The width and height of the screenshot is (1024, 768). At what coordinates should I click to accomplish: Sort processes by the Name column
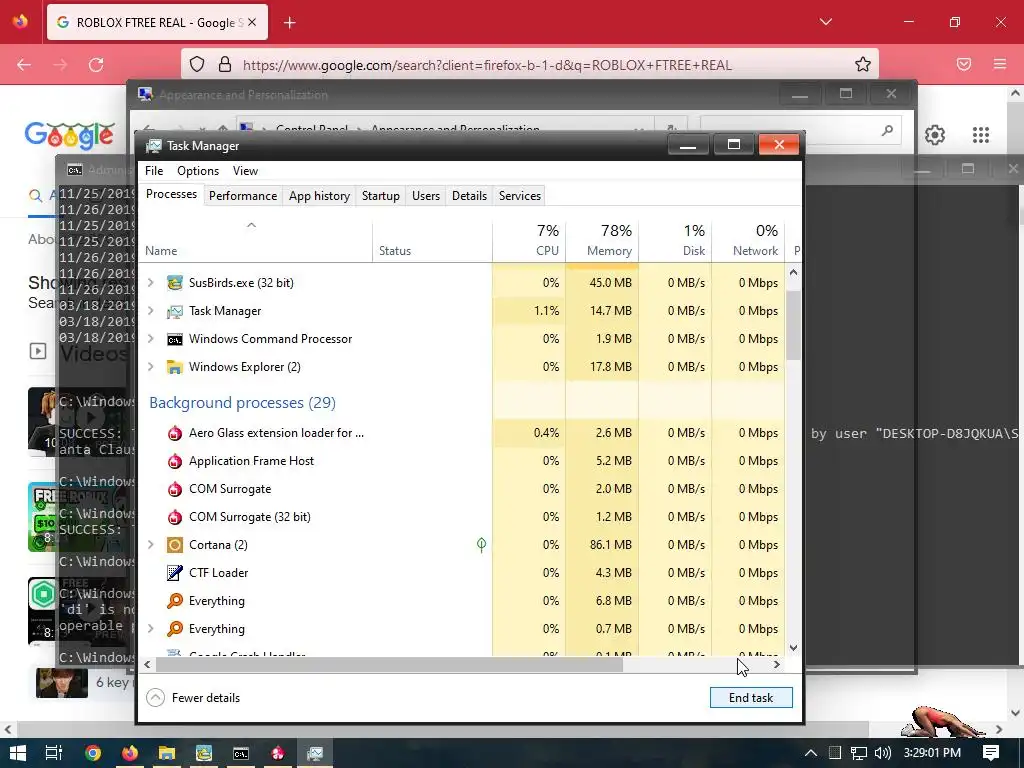click(x=255, y=240)
